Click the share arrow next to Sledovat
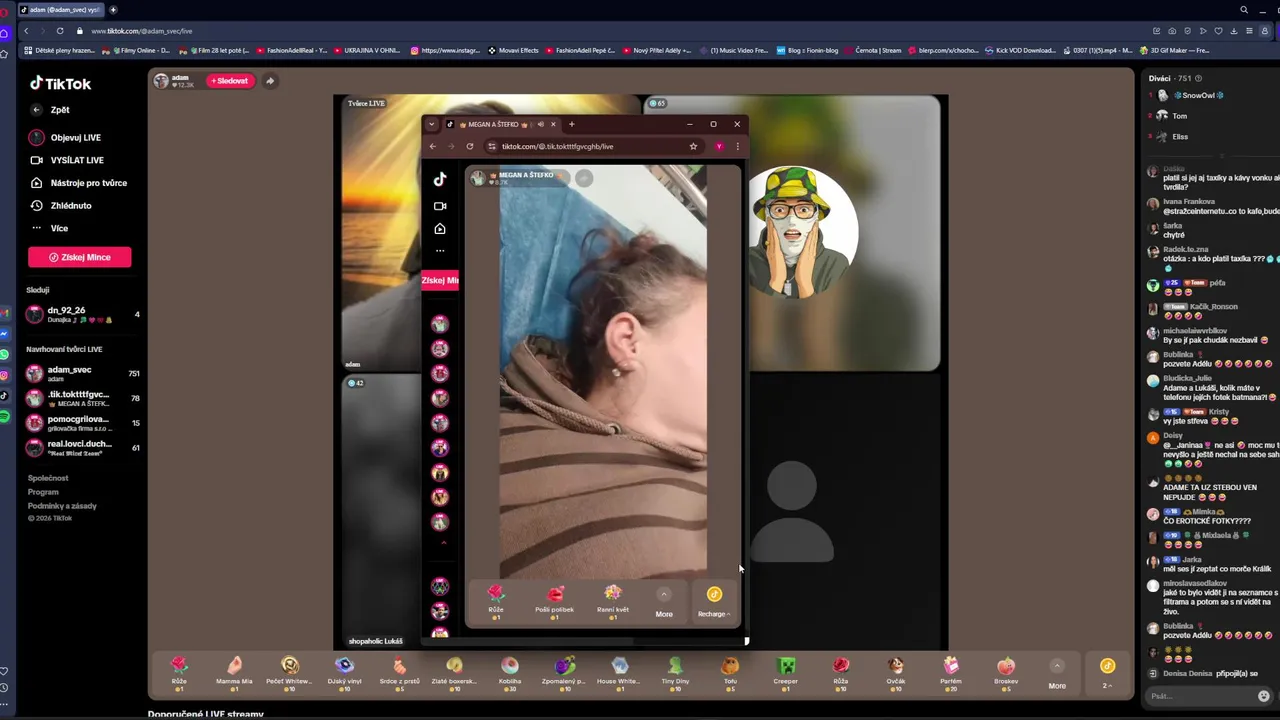 click(x=270, y=81)
